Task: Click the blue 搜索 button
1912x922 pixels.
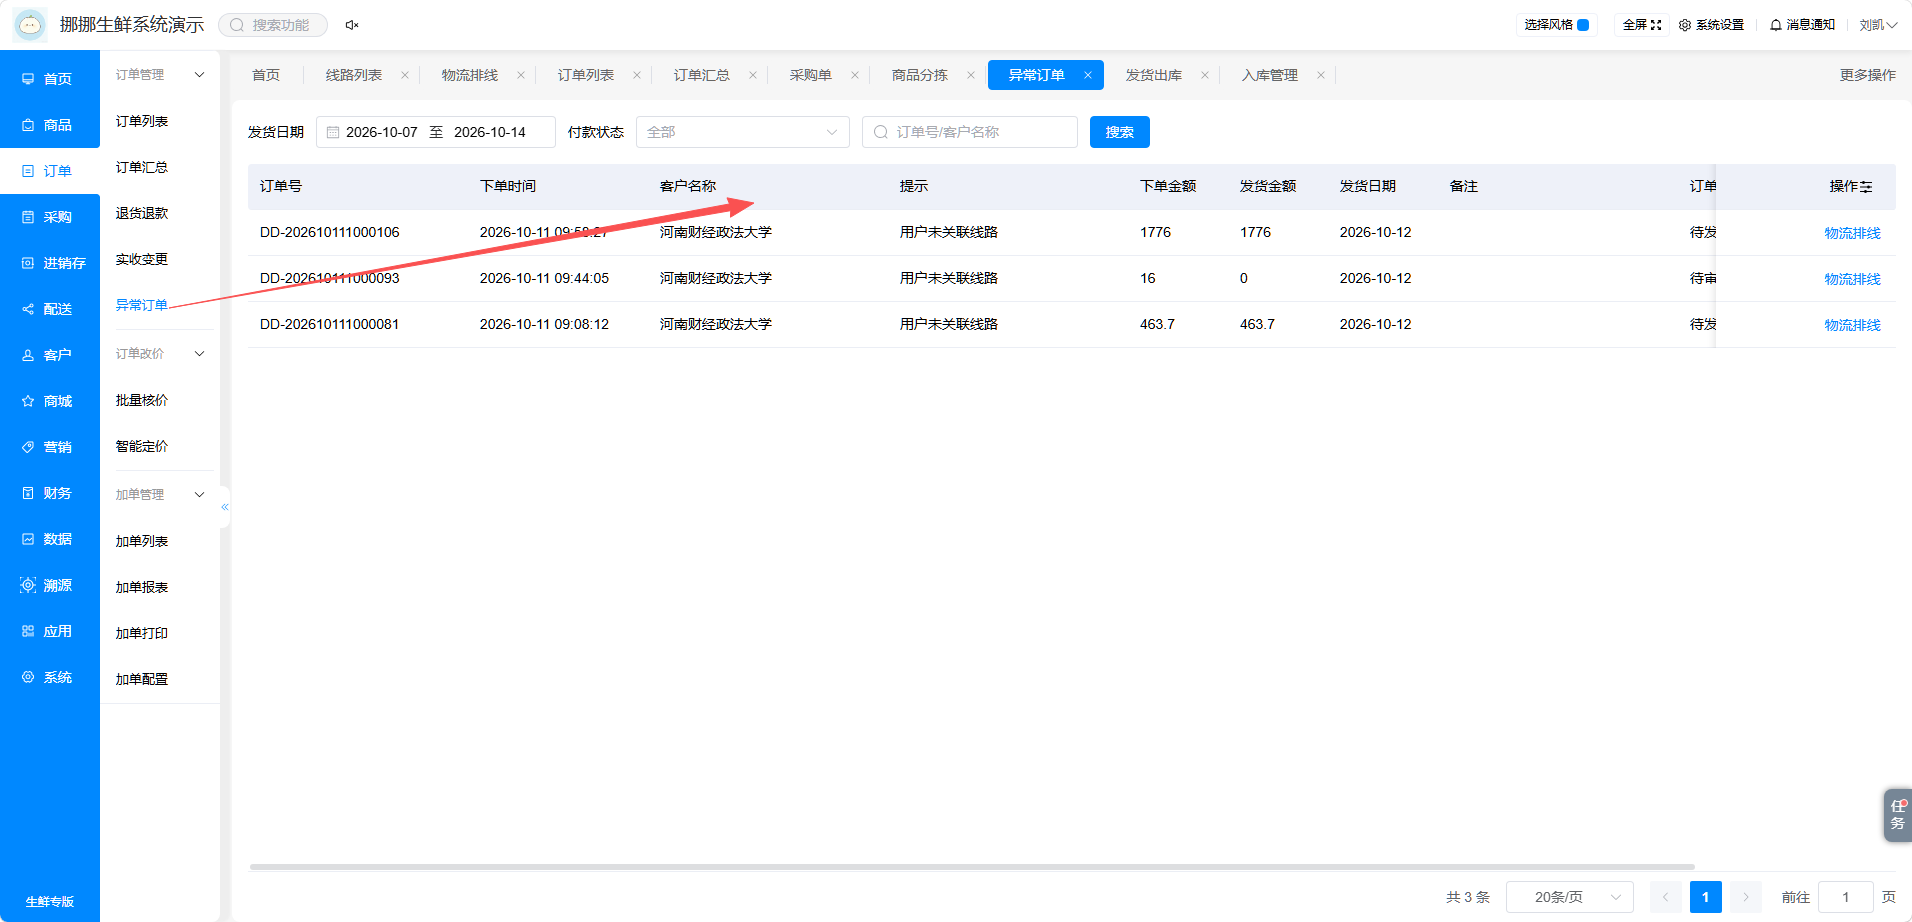Action: click(x=1120, y=132)
